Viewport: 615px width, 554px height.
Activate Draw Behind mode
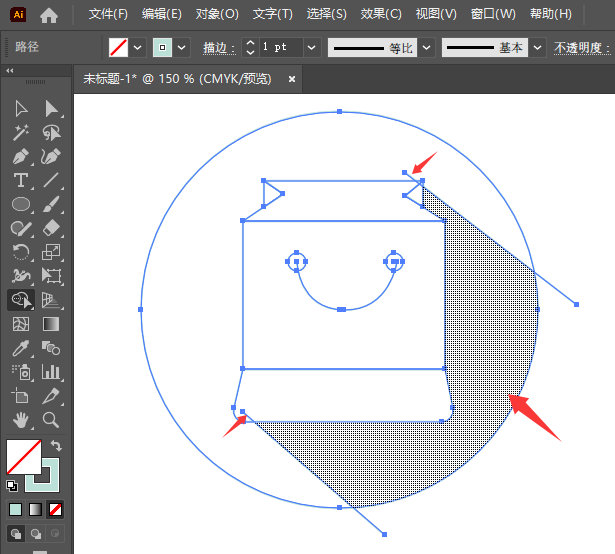pyautogui.click(x=36, y=534)
